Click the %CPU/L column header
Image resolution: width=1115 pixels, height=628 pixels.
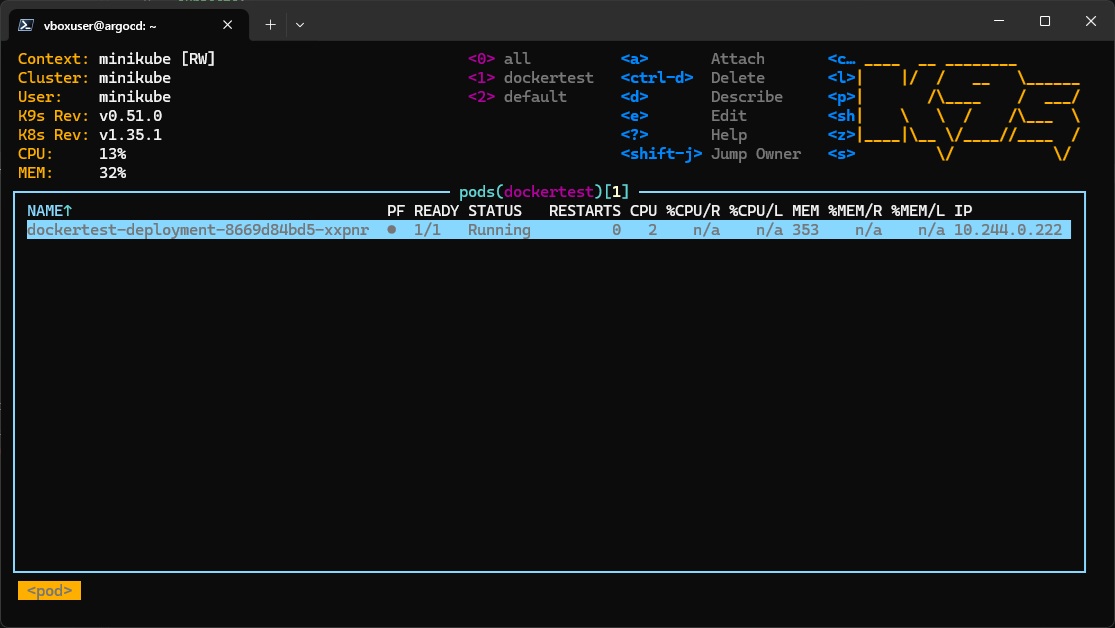click(x=756, y=211)
